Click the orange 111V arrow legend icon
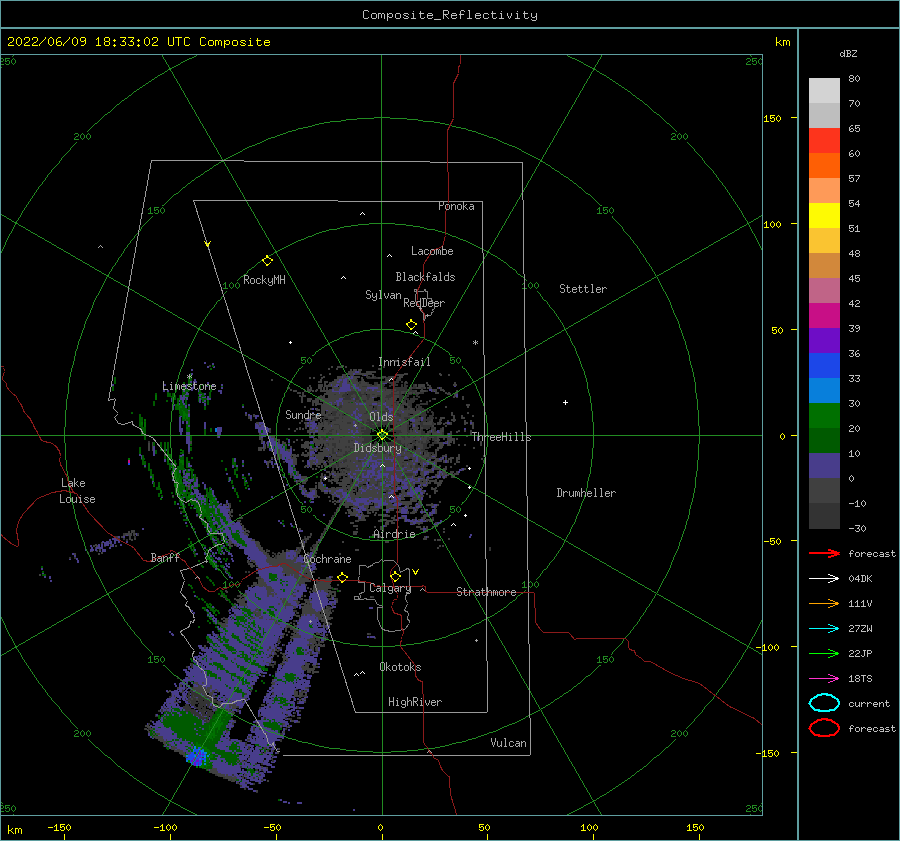900x841 pixels. coord(824,603)
